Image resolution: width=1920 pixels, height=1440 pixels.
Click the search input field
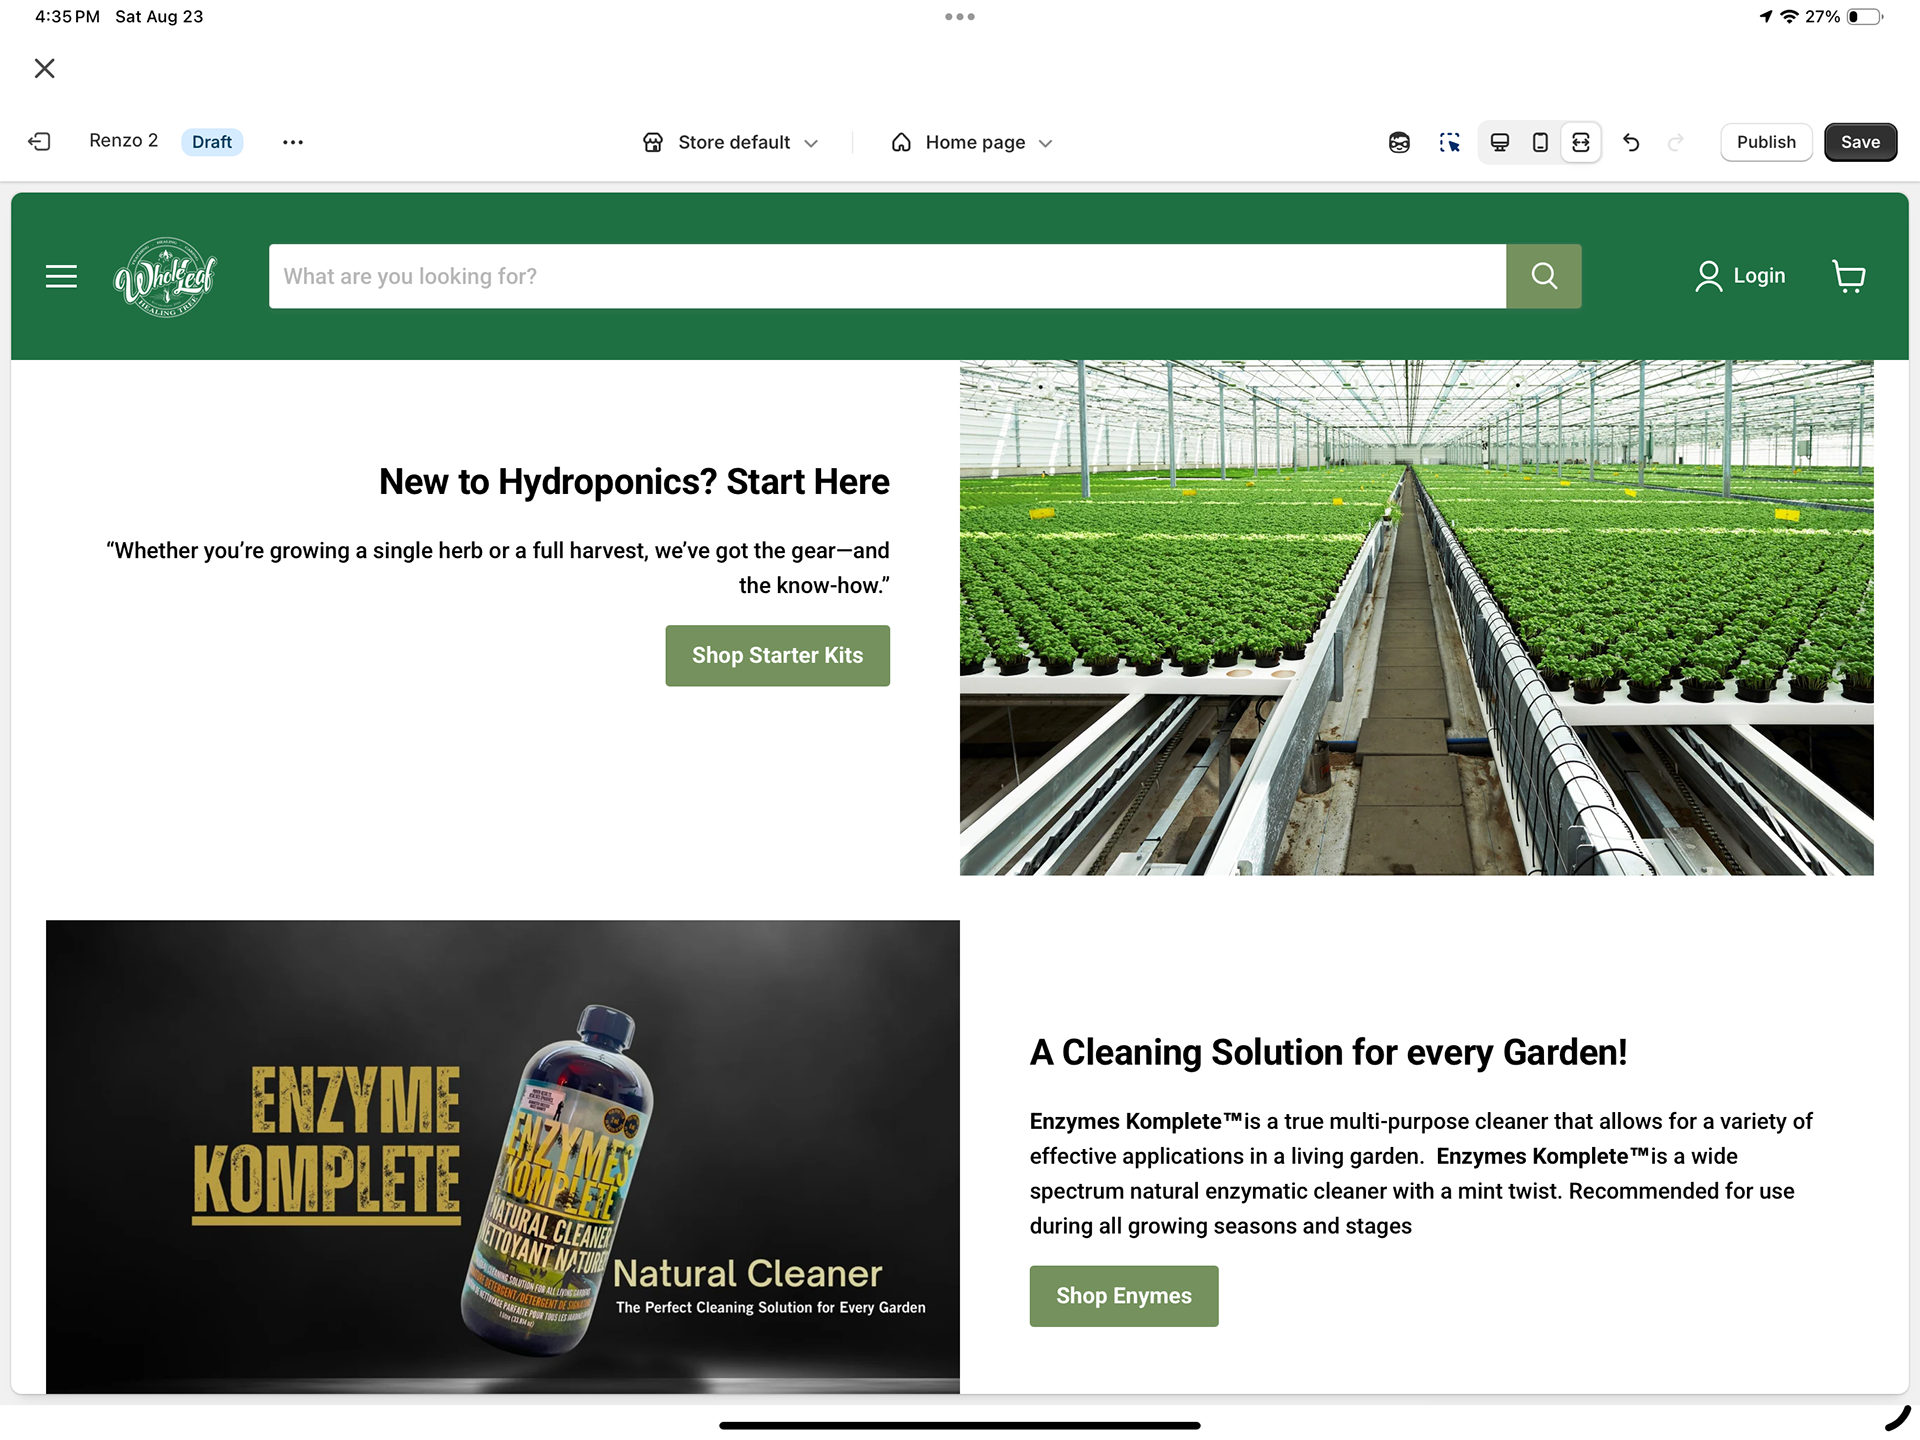pos(887,276)
